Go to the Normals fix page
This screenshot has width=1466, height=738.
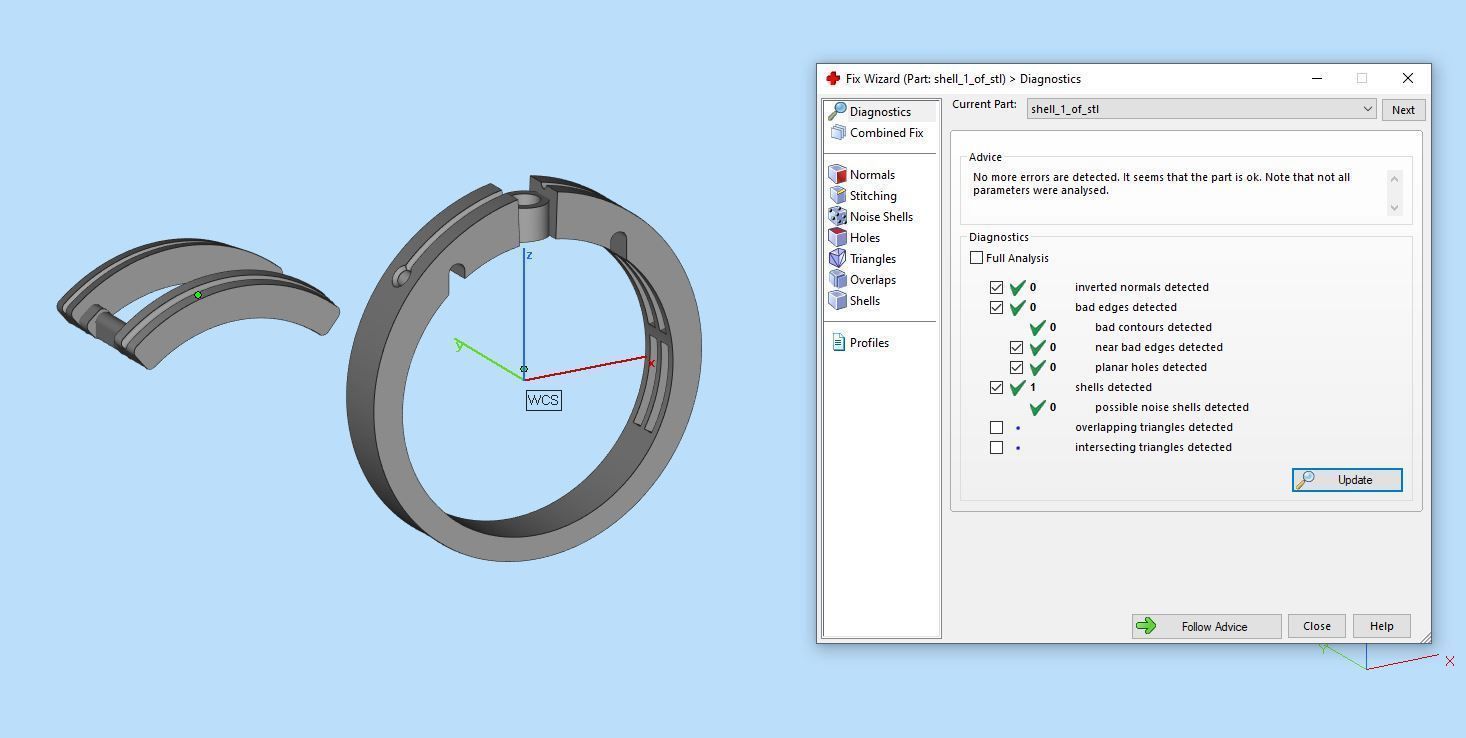pyautogui.click(x=862, y=174)
